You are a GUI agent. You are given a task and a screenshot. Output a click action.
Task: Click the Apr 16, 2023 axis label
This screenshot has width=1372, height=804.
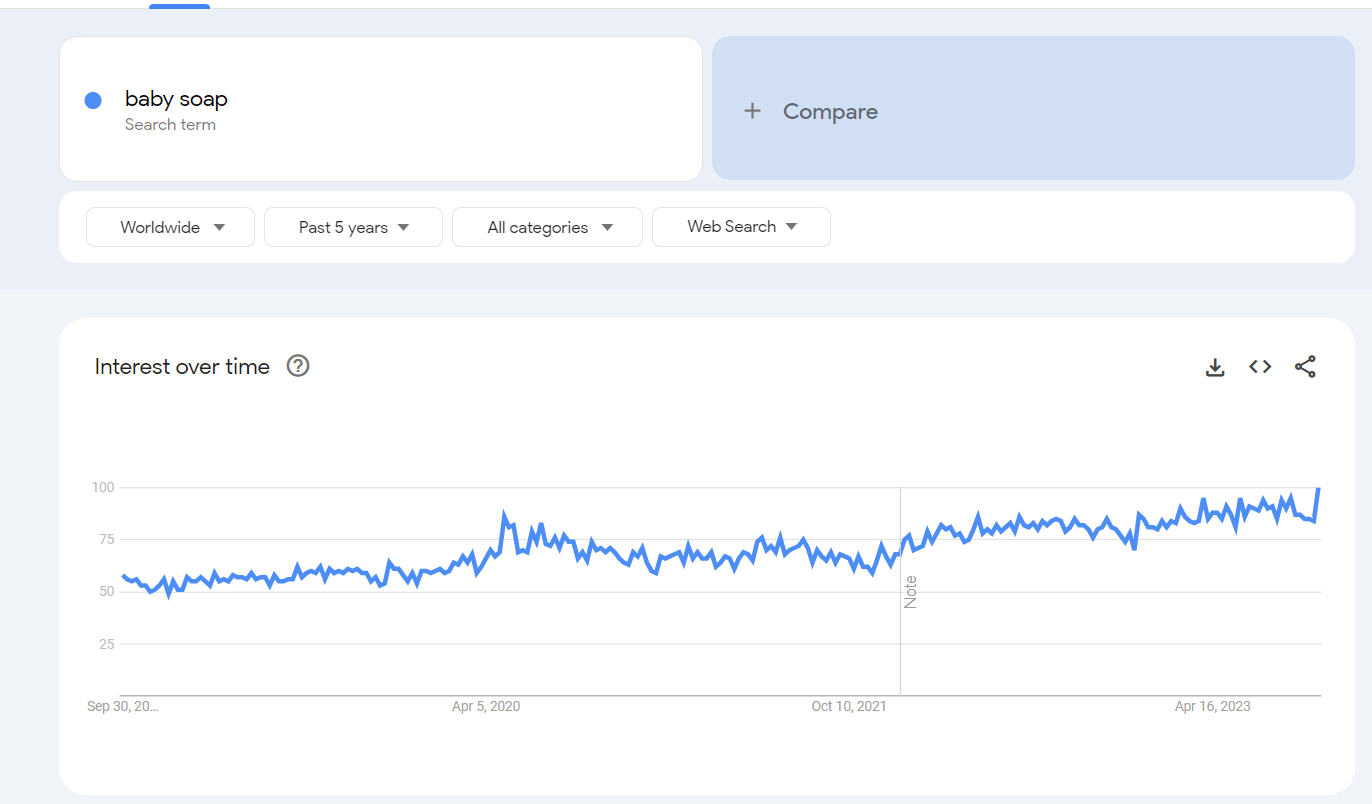[1212, 706]
